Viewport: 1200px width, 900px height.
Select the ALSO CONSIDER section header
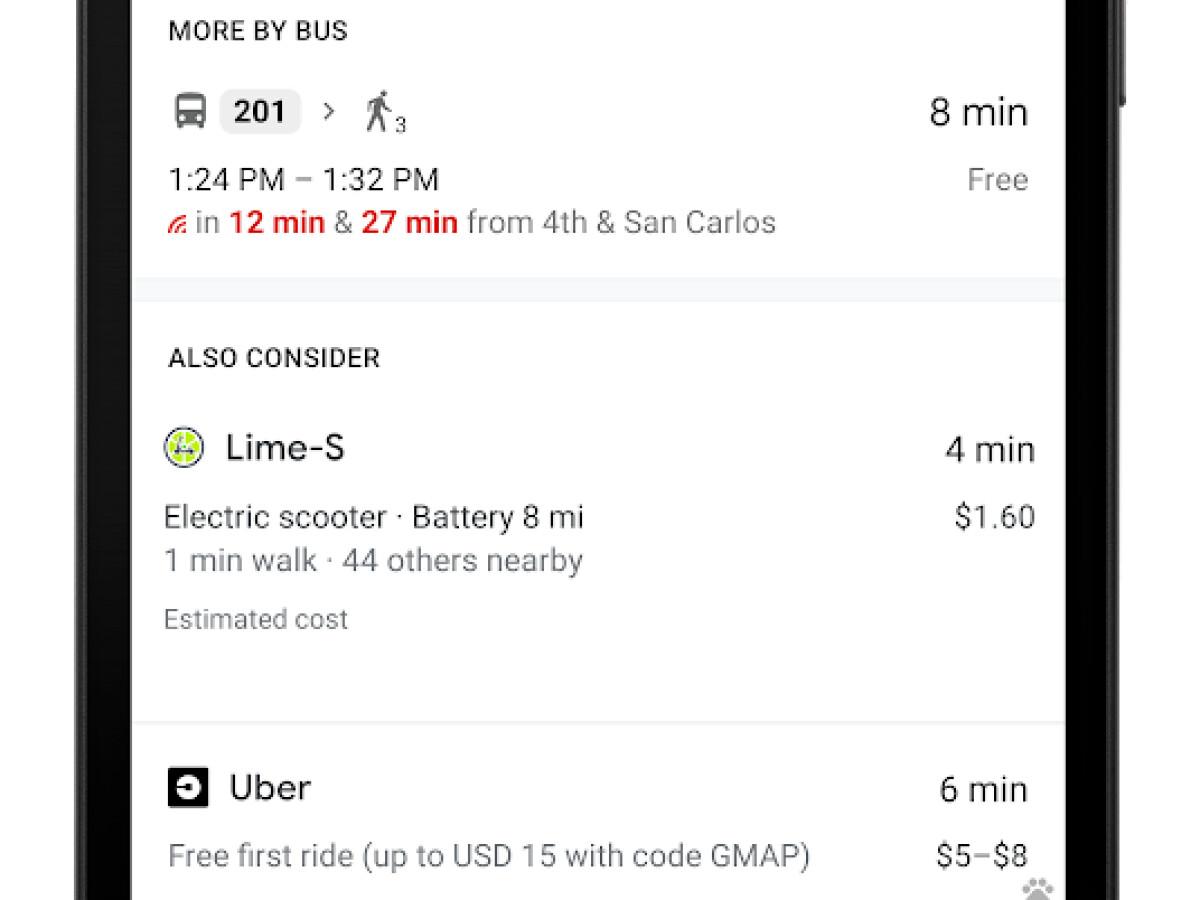[272, 357]
